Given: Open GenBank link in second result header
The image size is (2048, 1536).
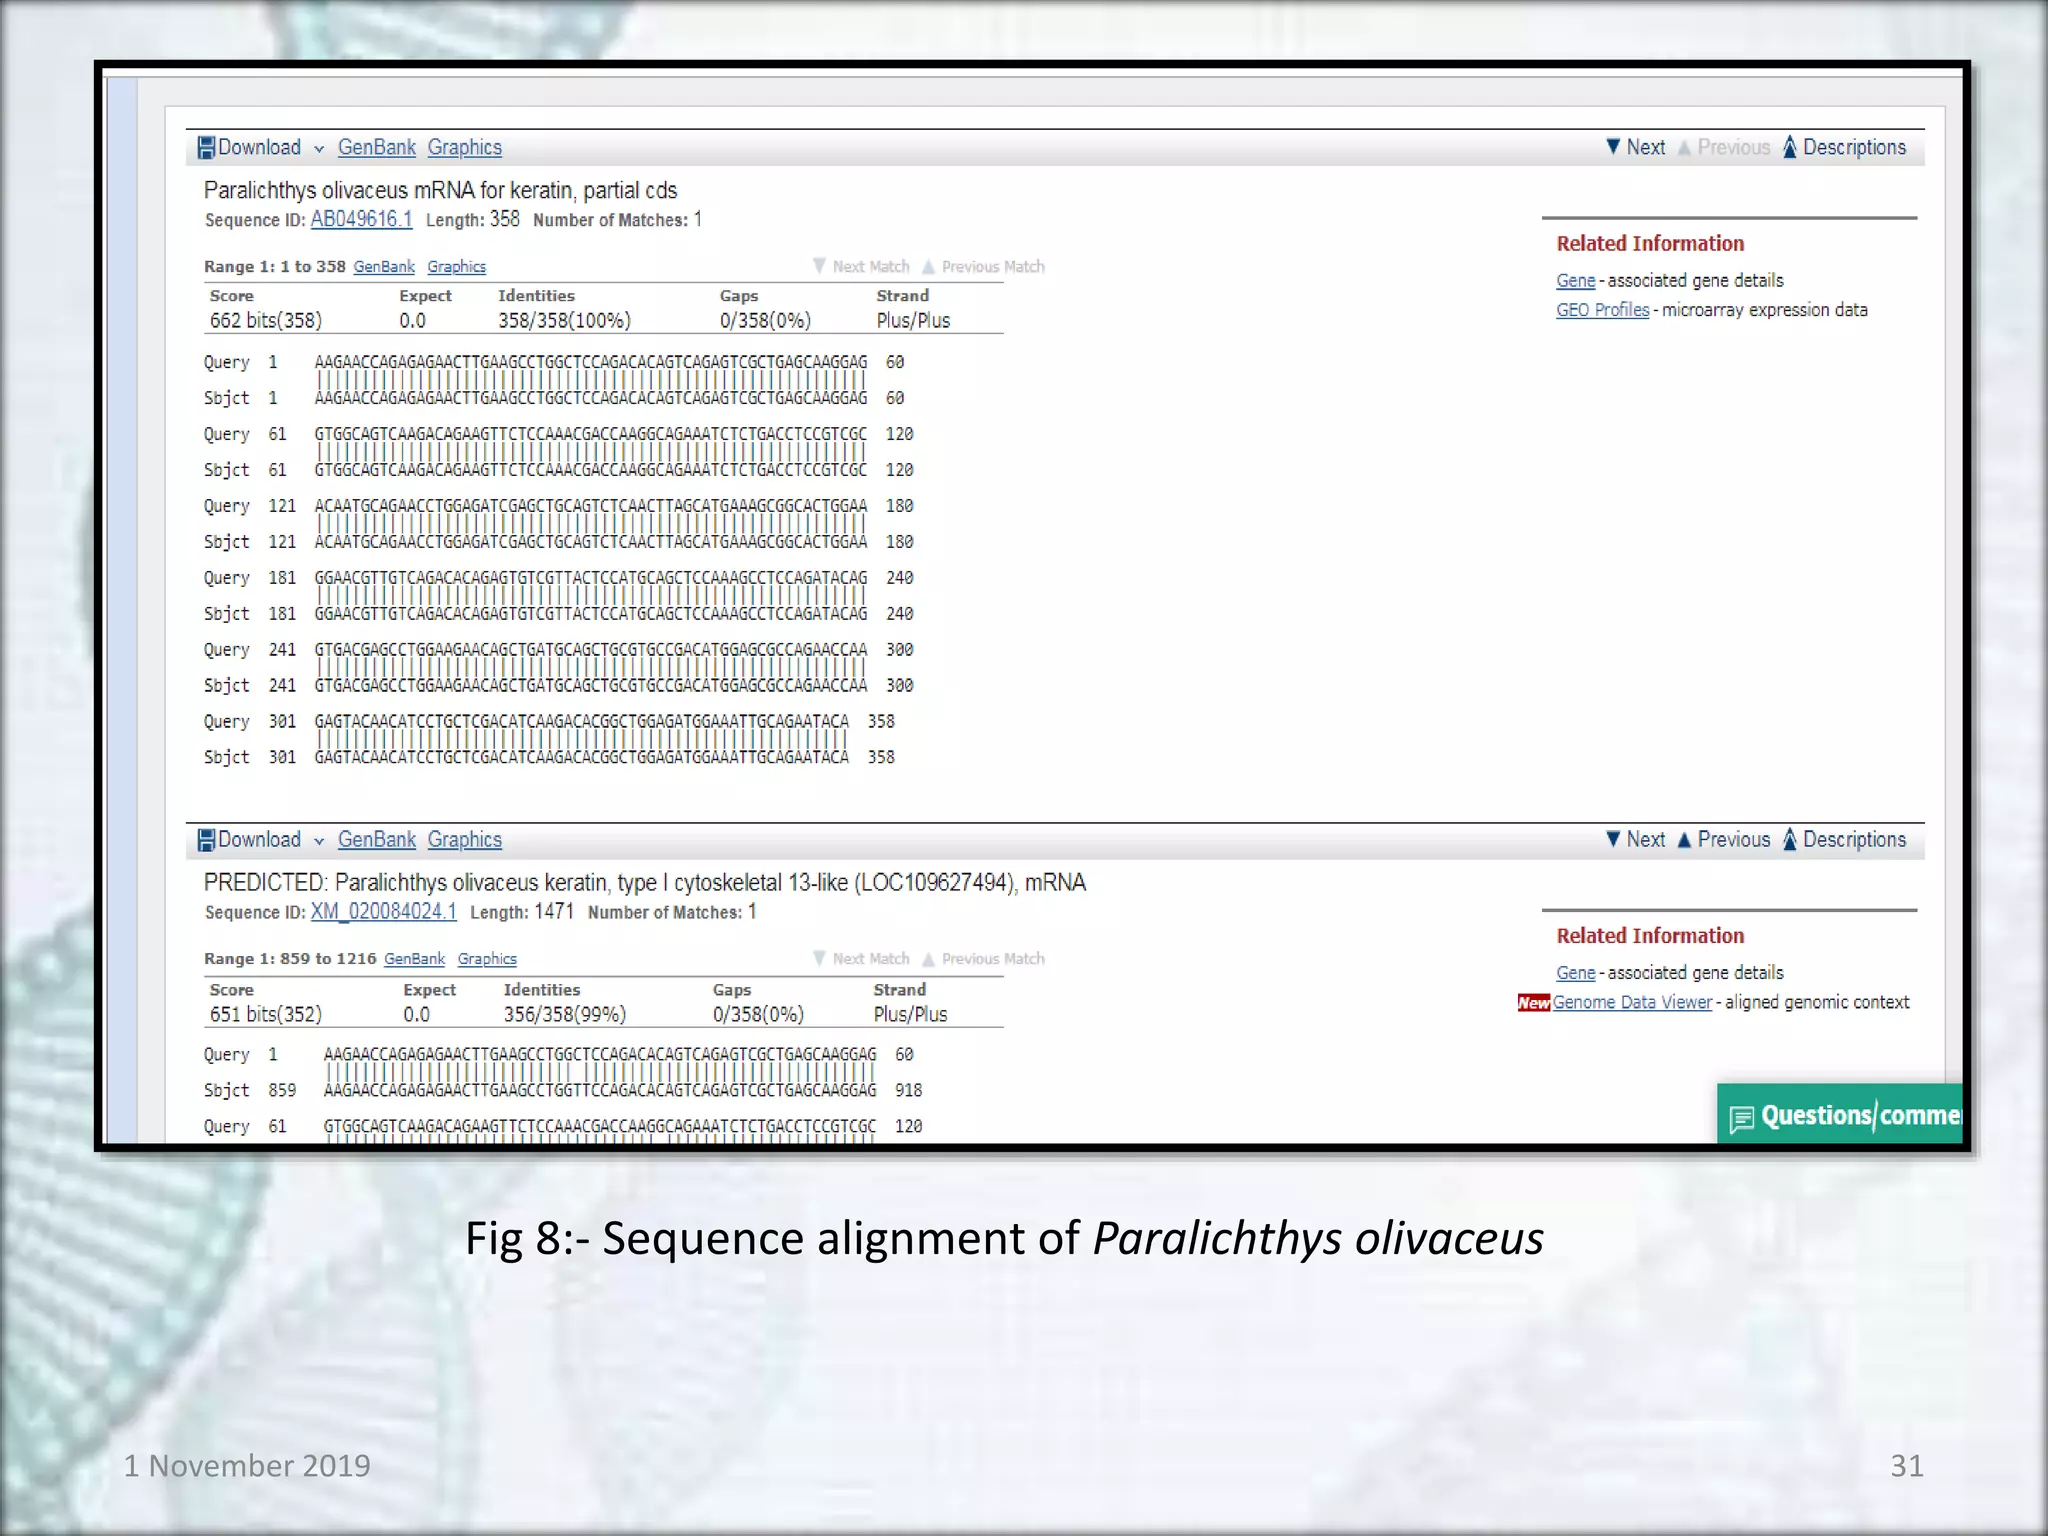Looking at the screenshot, I should 376,839.
